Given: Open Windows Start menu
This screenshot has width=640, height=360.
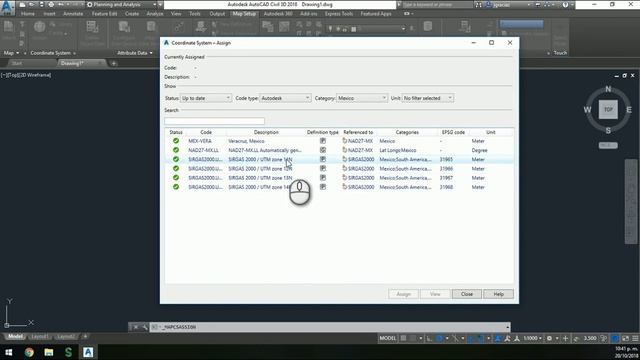Looking at the screenshot, I should (9, 352).
